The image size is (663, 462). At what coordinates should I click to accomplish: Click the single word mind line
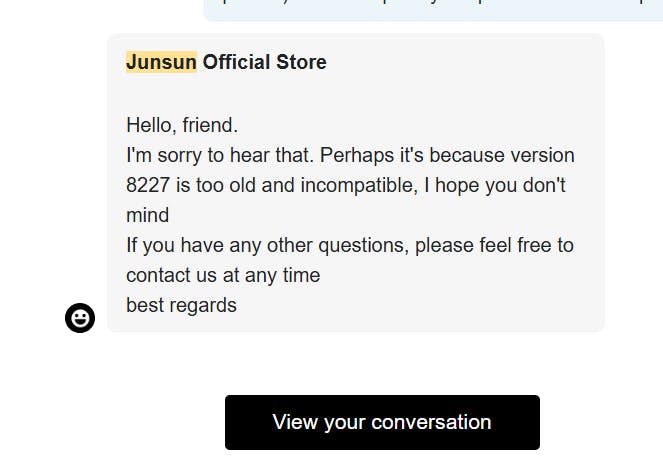pos(148,215)
